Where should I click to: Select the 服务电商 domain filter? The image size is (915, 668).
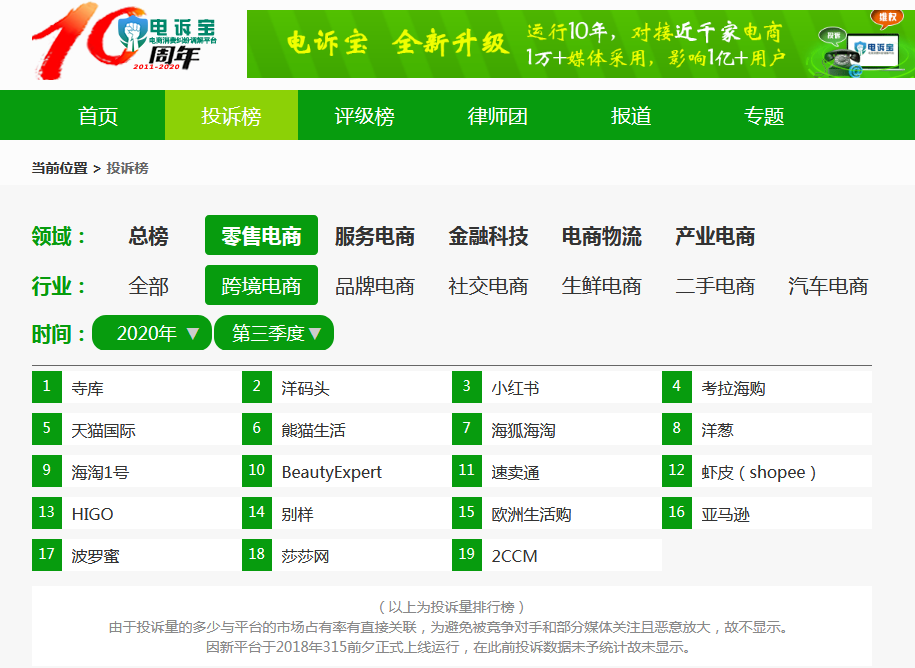374,237
